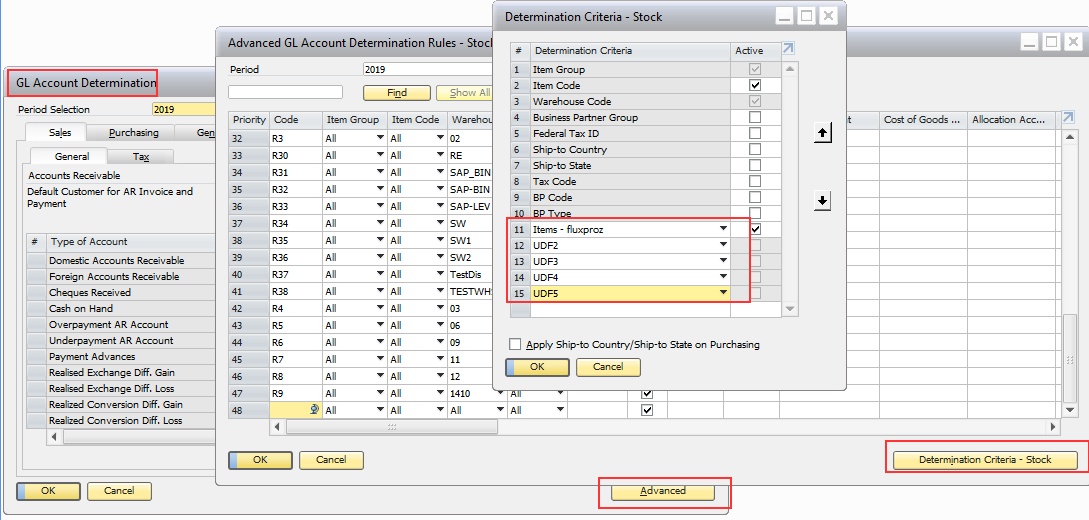This screenshot has height=520, width=1089.
Task: Toggle the Item Code active checkbox
Action: tap(755, 86)
